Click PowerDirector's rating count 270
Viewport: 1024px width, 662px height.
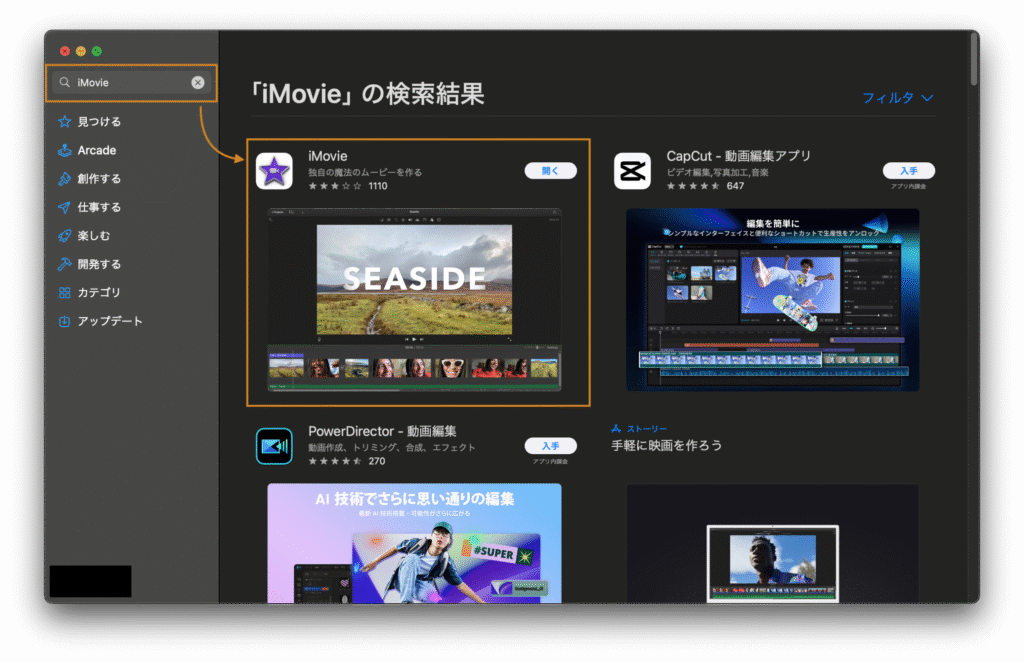[377, 461]
